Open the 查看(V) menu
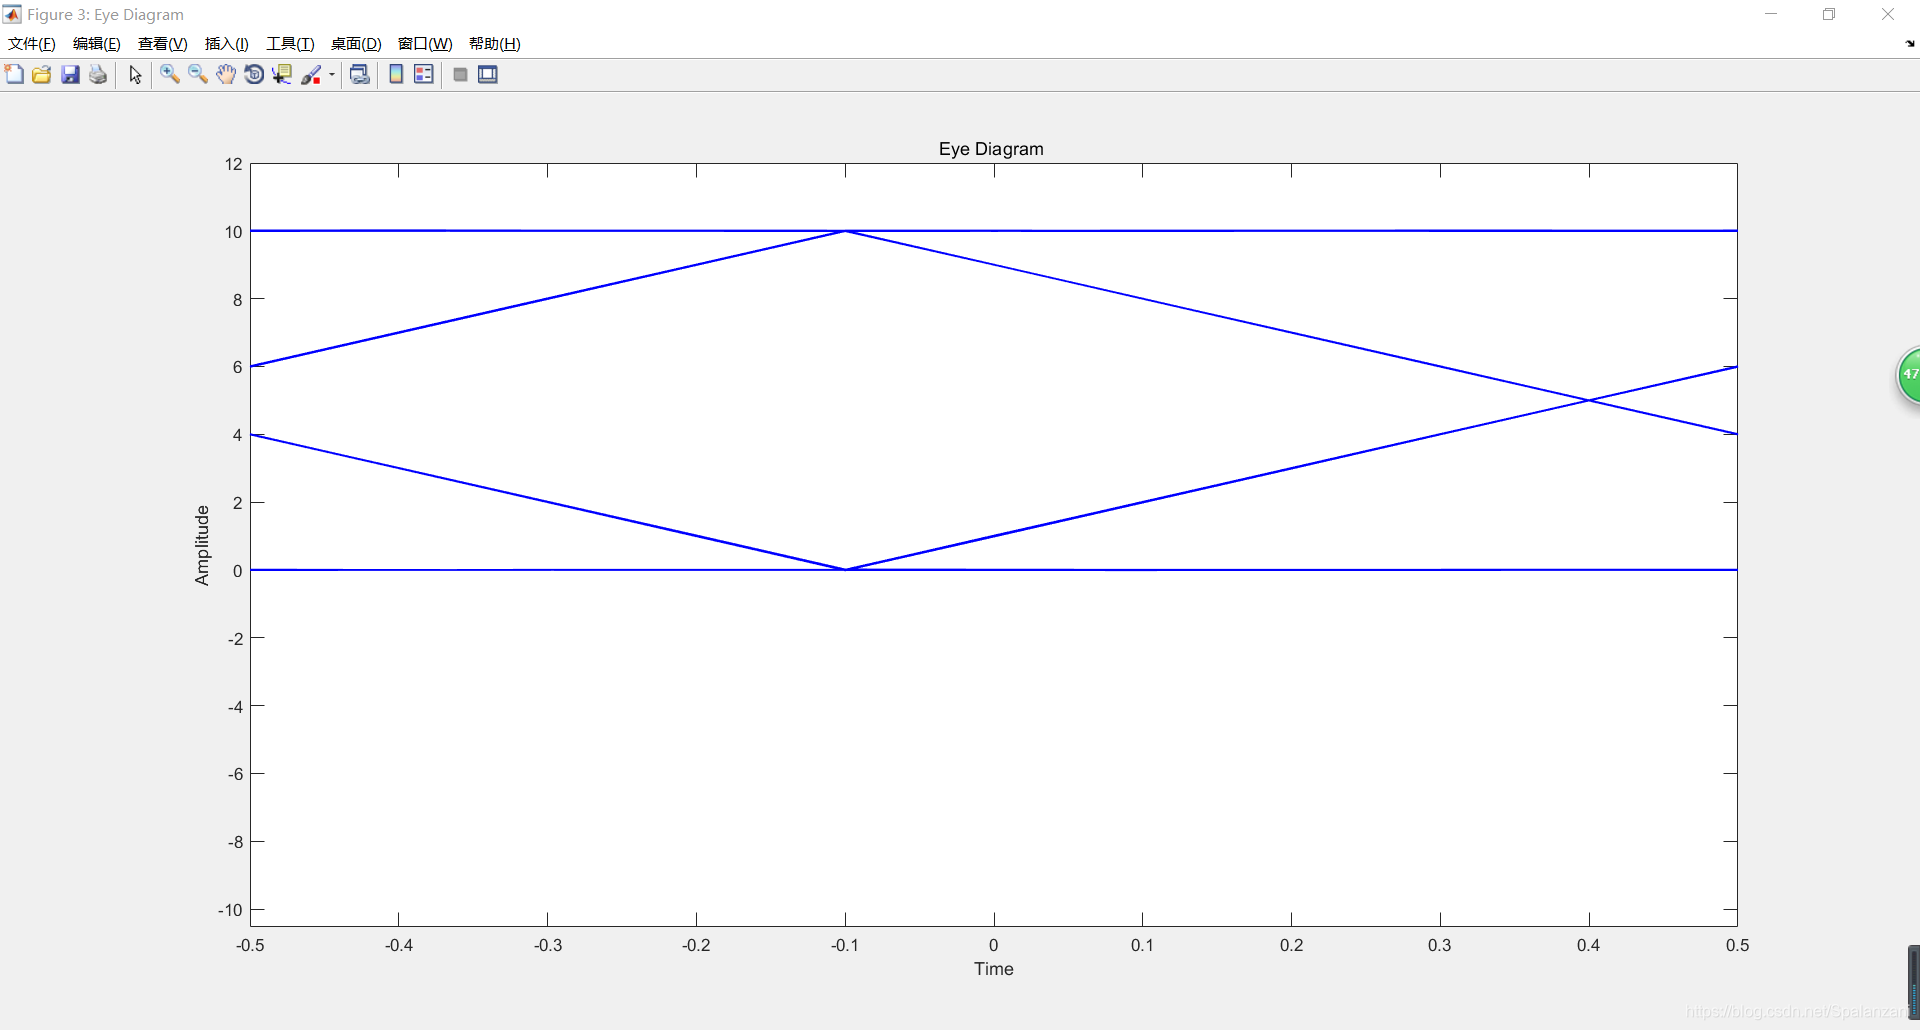The width and height of the screenshot is (1920, 1030). pos(163,44)
